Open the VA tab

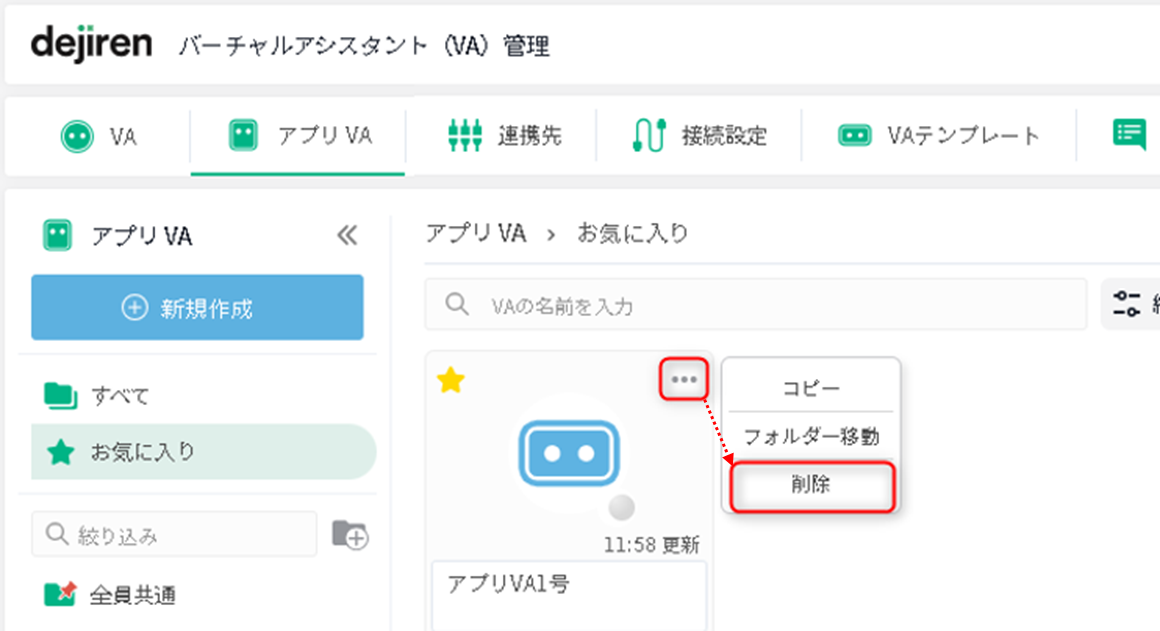tap(97, 136)
